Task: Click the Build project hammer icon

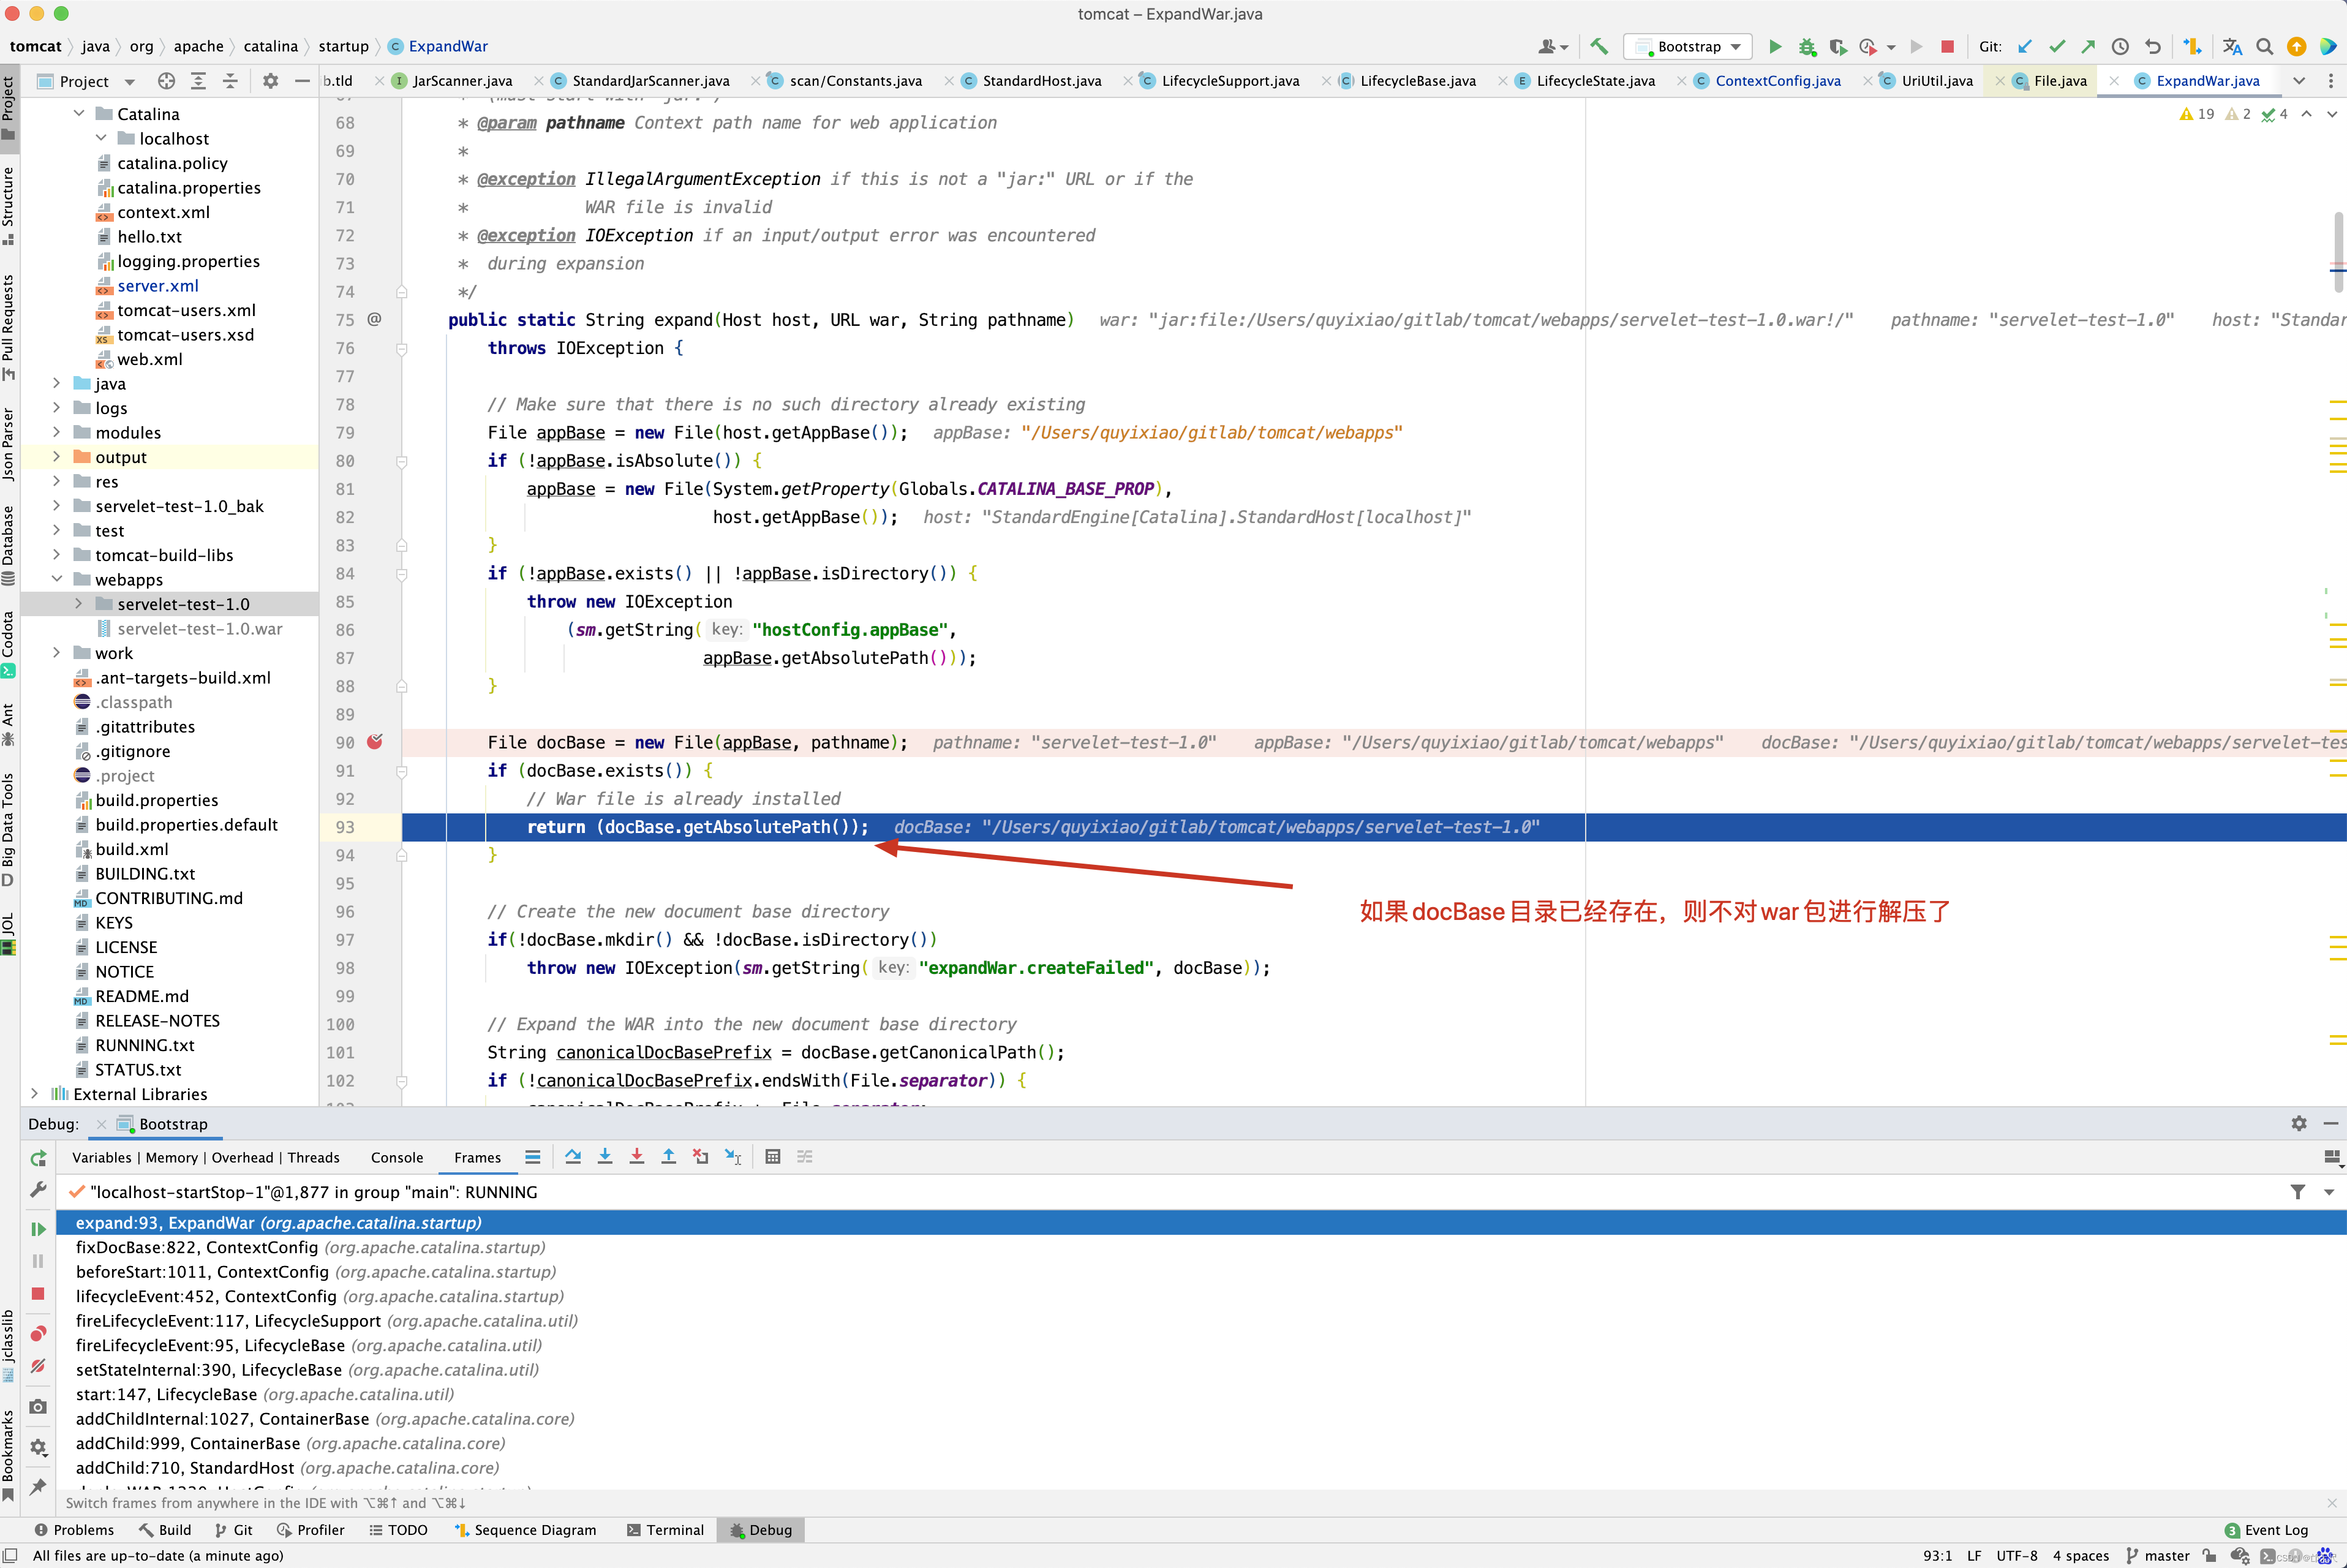Action: coord(1599,46)
